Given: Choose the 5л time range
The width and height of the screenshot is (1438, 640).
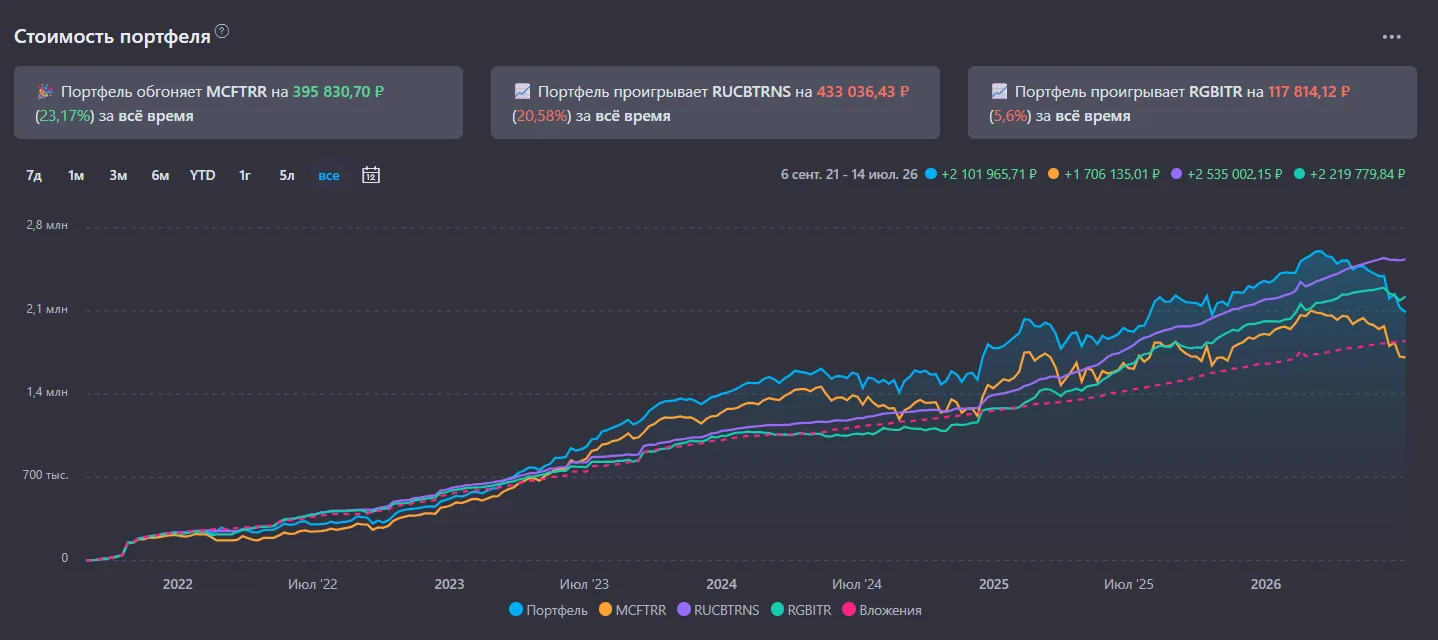Looking at the screenshot, I should coord(287,175).
